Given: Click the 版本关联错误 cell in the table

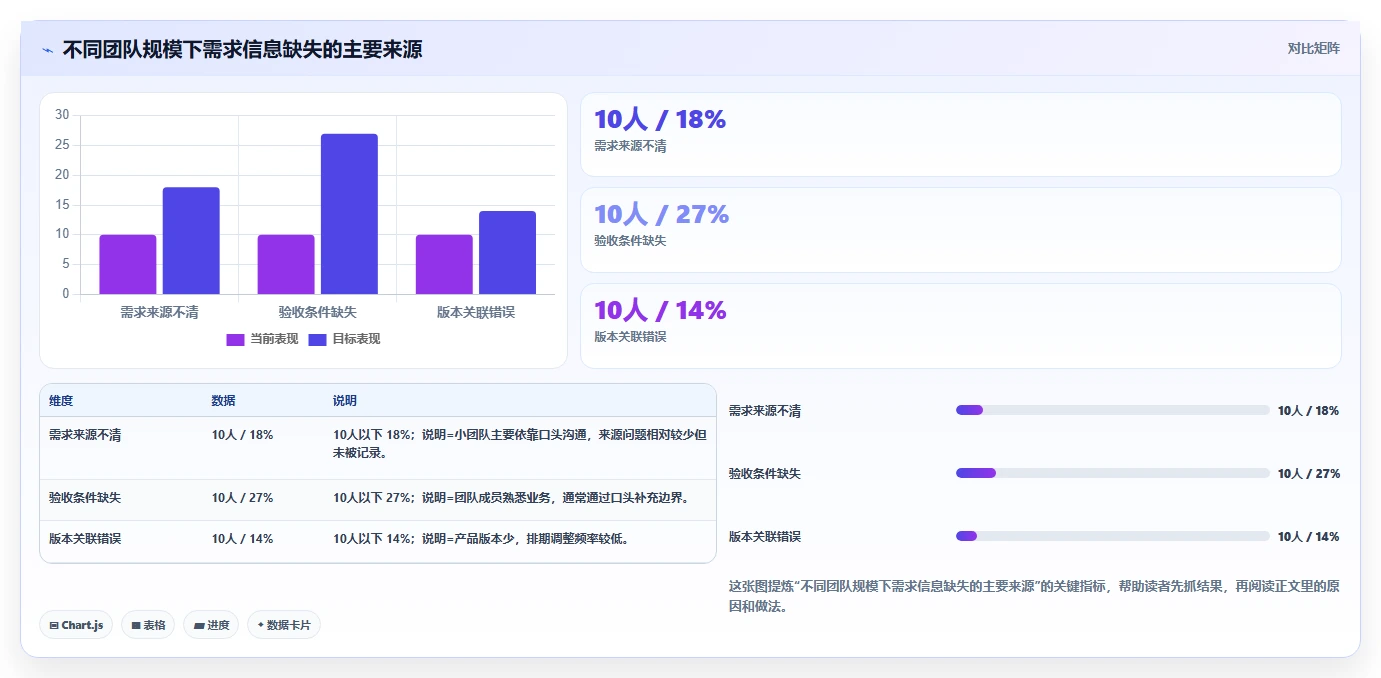Looking at the screenshot, I should click(x=85, y=538).
